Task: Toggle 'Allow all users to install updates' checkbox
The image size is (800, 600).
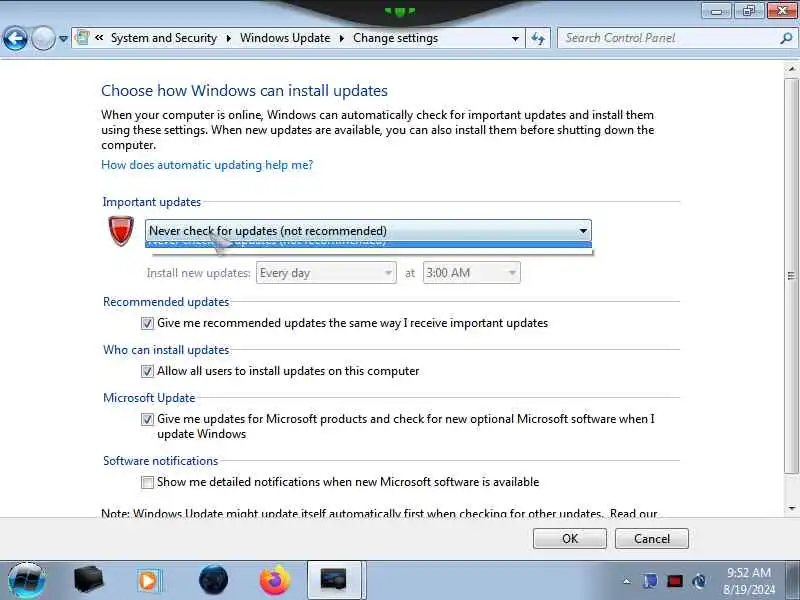Action: pos(147,371)
